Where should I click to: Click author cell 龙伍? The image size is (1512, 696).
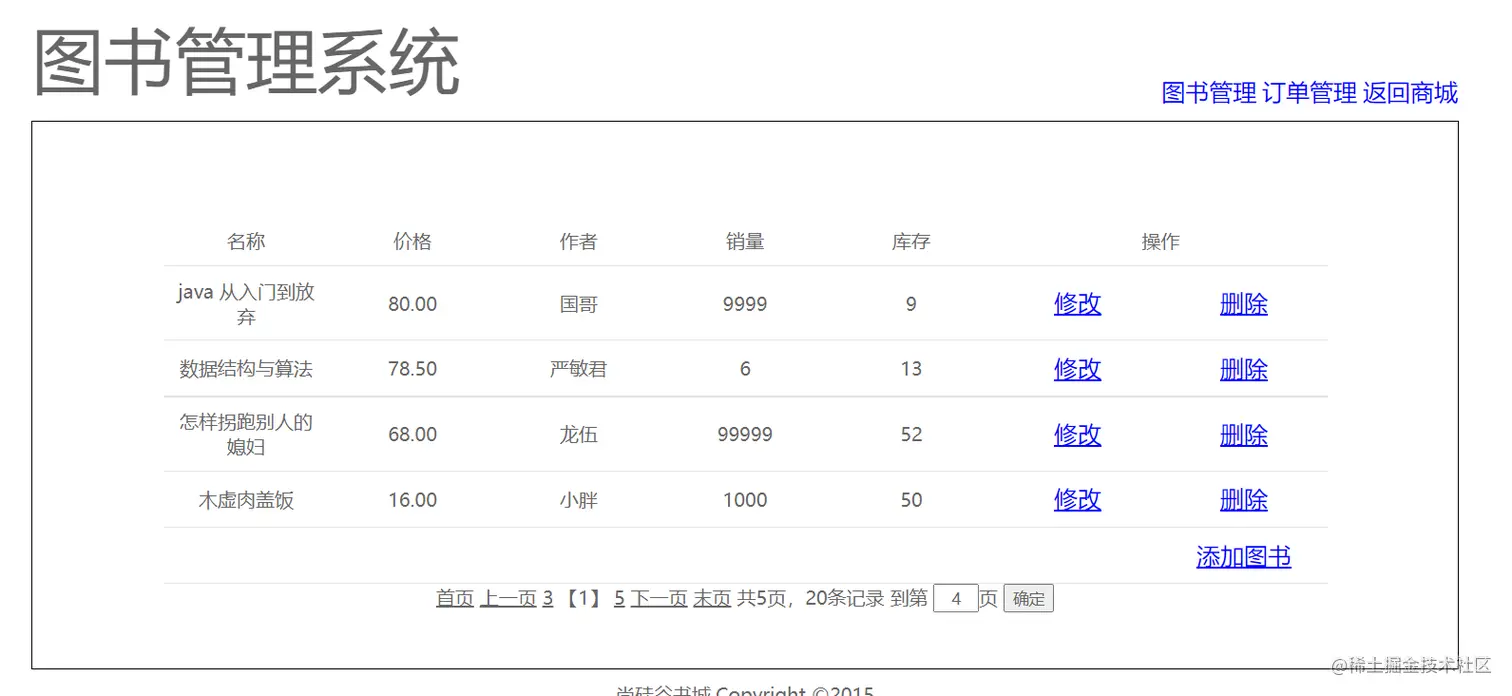[578, 435]
